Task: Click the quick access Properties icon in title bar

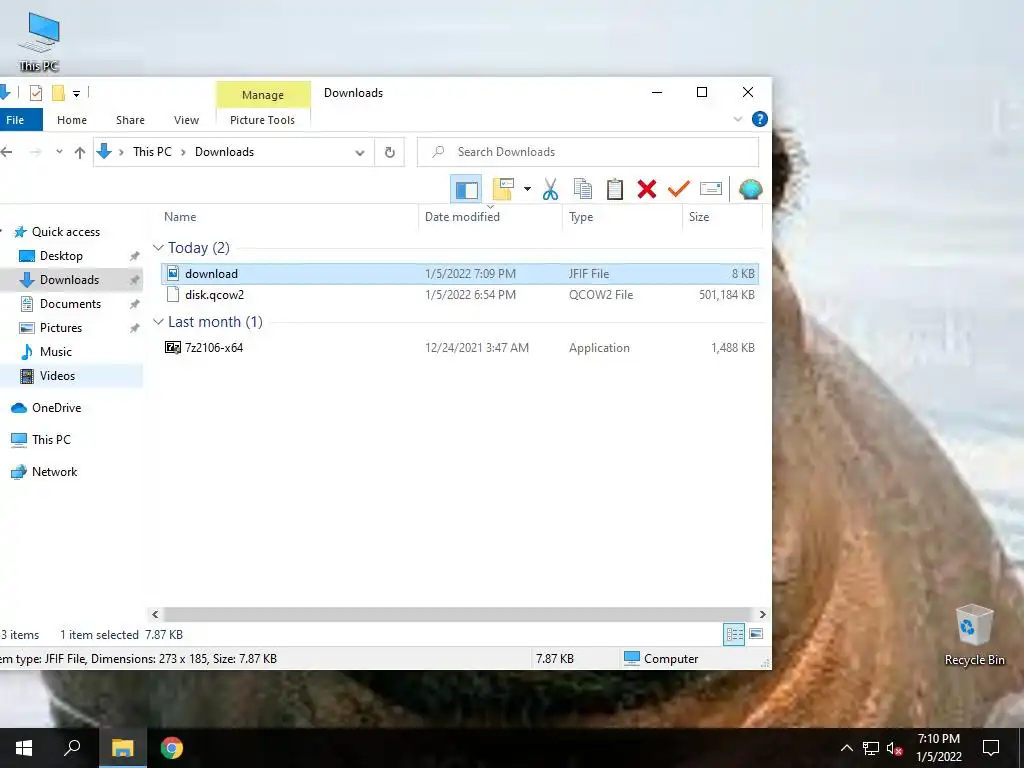Action: pyautogui.click(x=36, y=93)
